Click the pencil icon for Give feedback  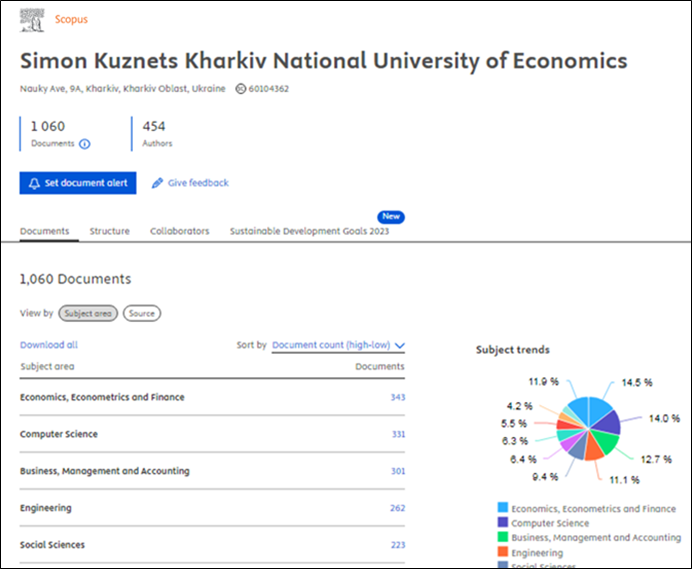157,183
